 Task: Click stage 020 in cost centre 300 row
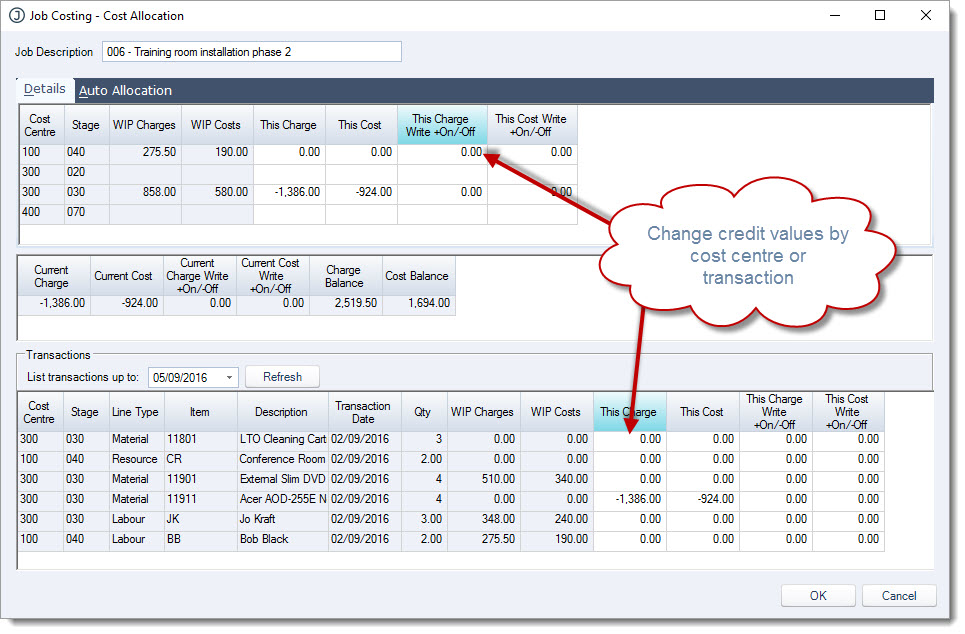[86, 172]
